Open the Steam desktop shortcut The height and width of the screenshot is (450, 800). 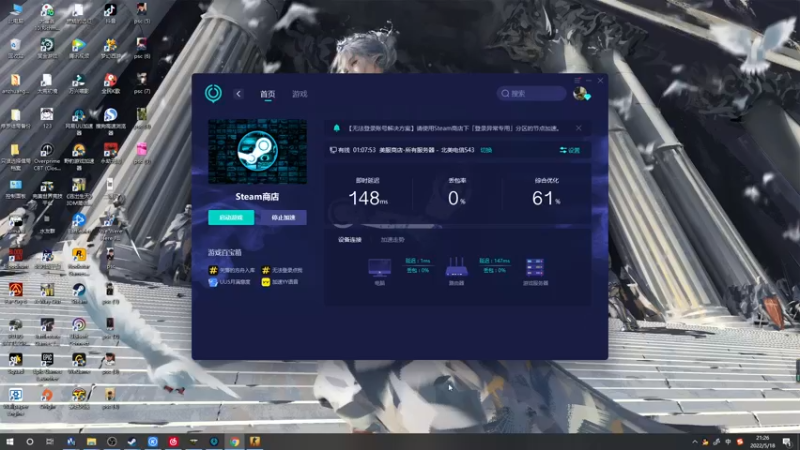coord(79,294)
